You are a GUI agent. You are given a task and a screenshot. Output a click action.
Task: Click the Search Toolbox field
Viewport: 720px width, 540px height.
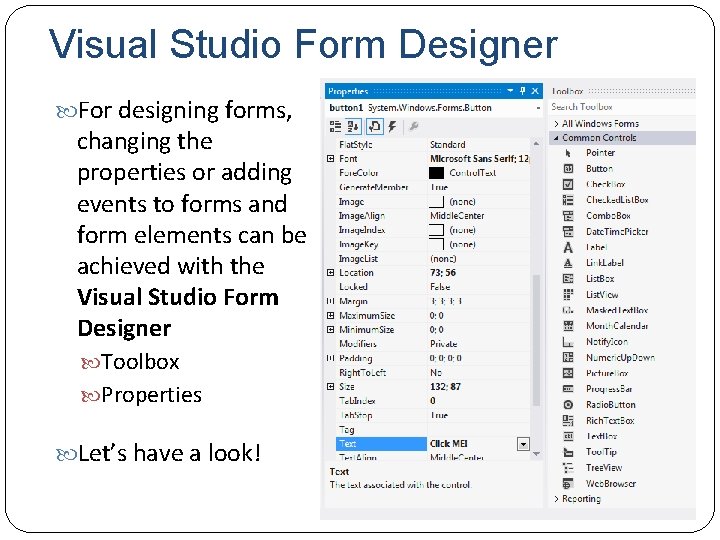(623, 107)
